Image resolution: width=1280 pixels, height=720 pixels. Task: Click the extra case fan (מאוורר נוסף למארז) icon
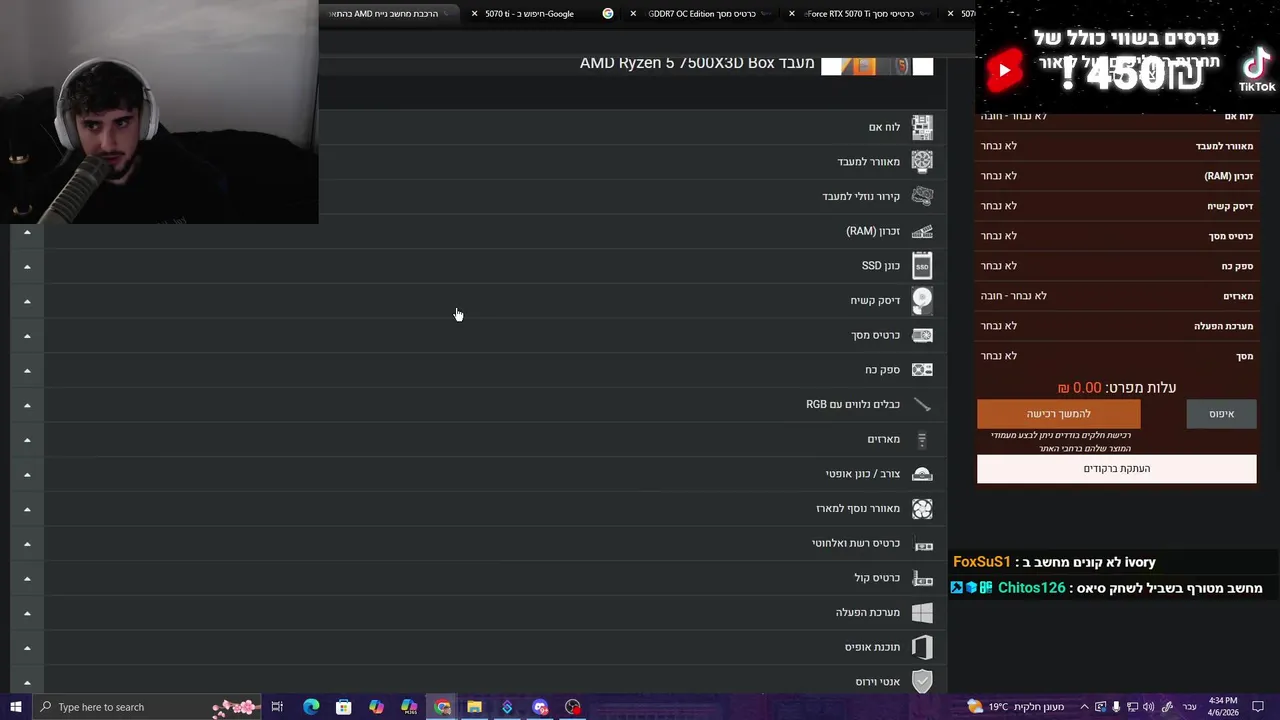click(922, 508)
